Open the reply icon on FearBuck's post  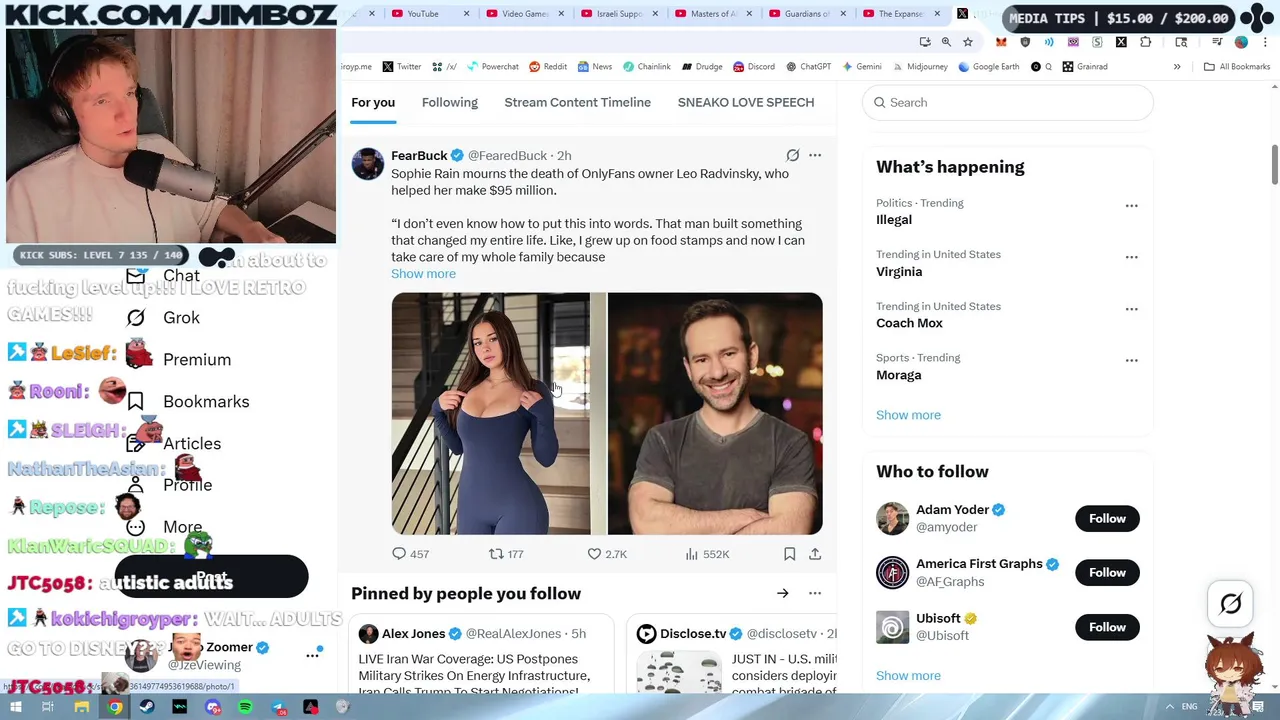tap(399, 554)
